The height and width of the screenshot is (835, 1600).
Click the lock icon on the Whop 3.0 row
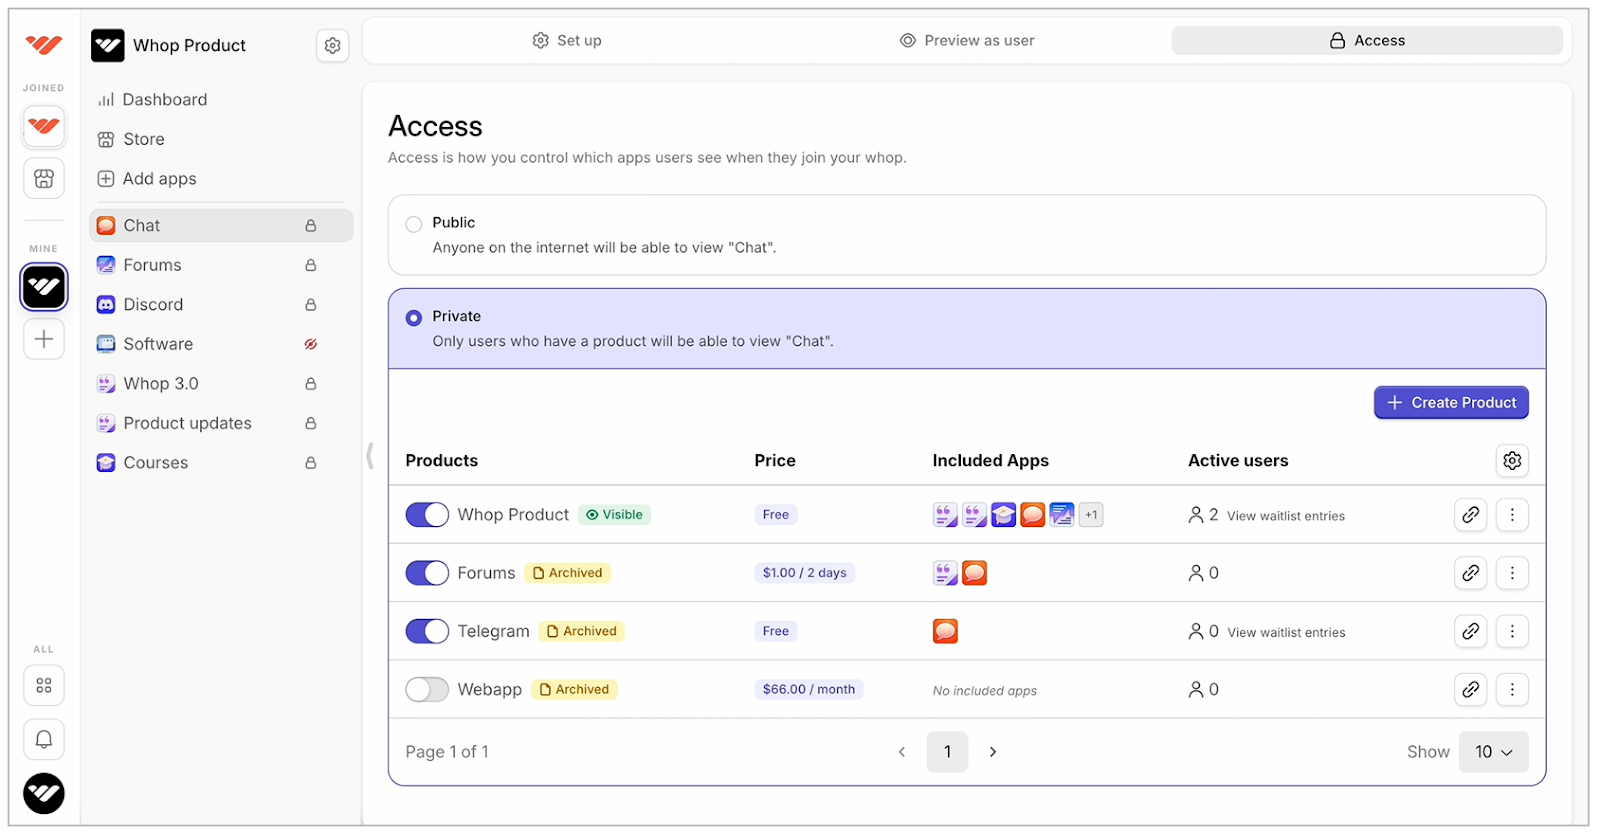pos(311,384)
